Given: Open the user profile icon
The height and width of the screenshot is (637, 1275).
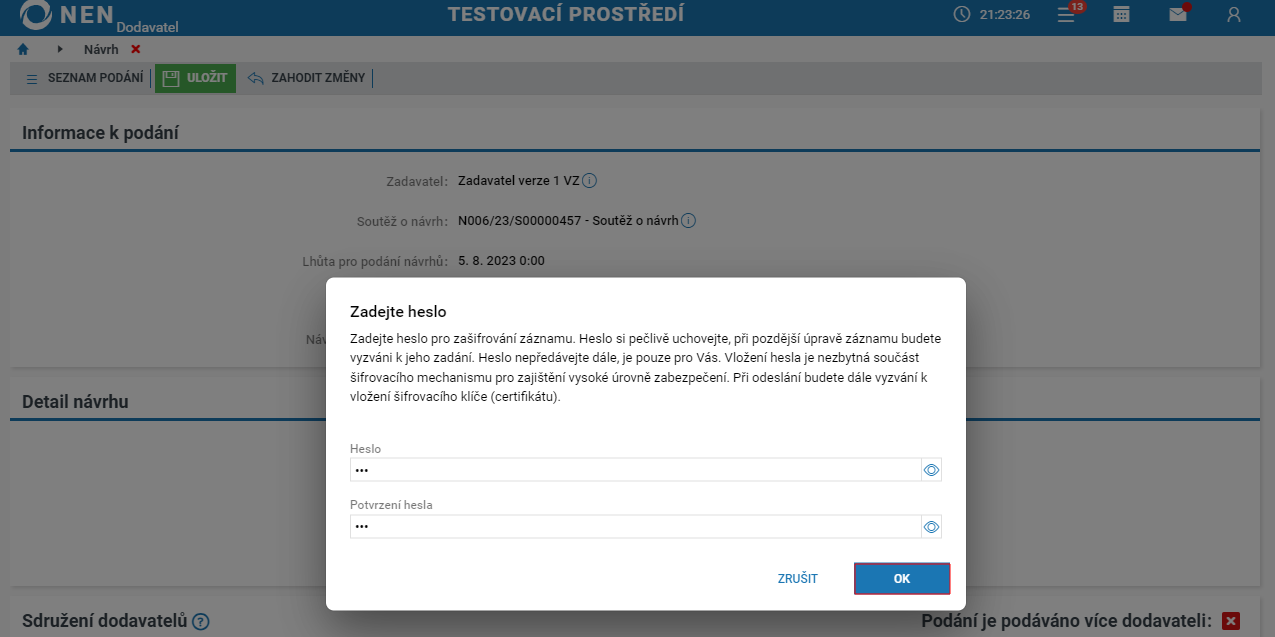Looking at the screenshot, I should (1234, 15).
